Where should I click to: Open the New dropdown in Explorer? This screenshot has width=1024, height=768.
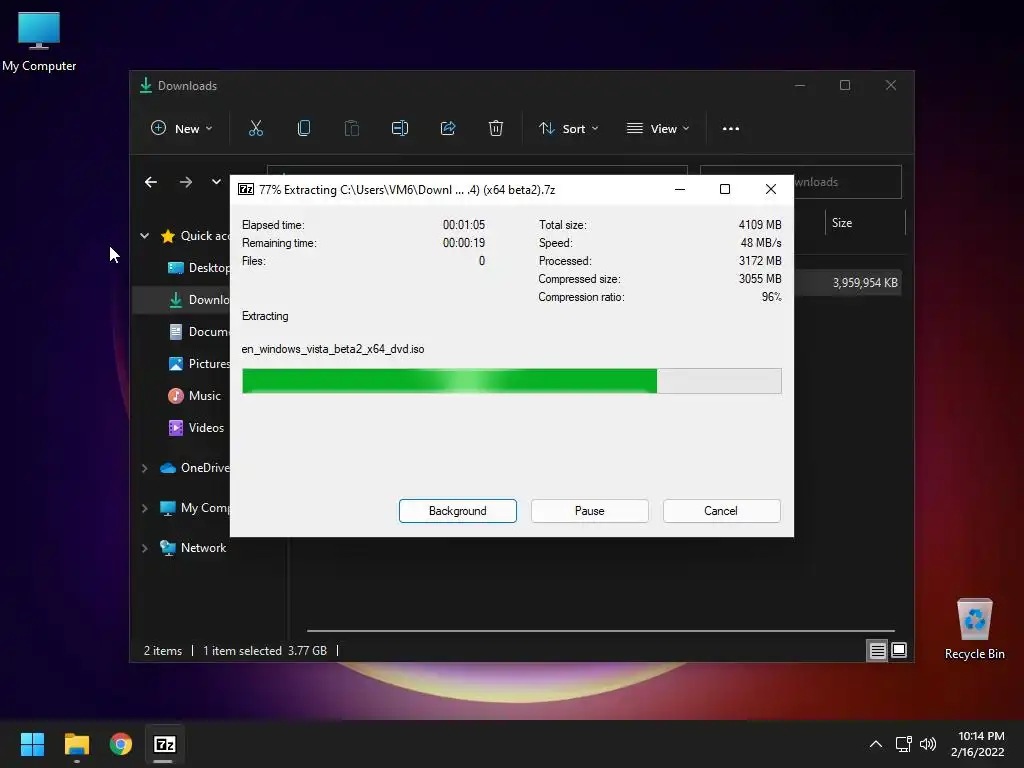point(182,129)
